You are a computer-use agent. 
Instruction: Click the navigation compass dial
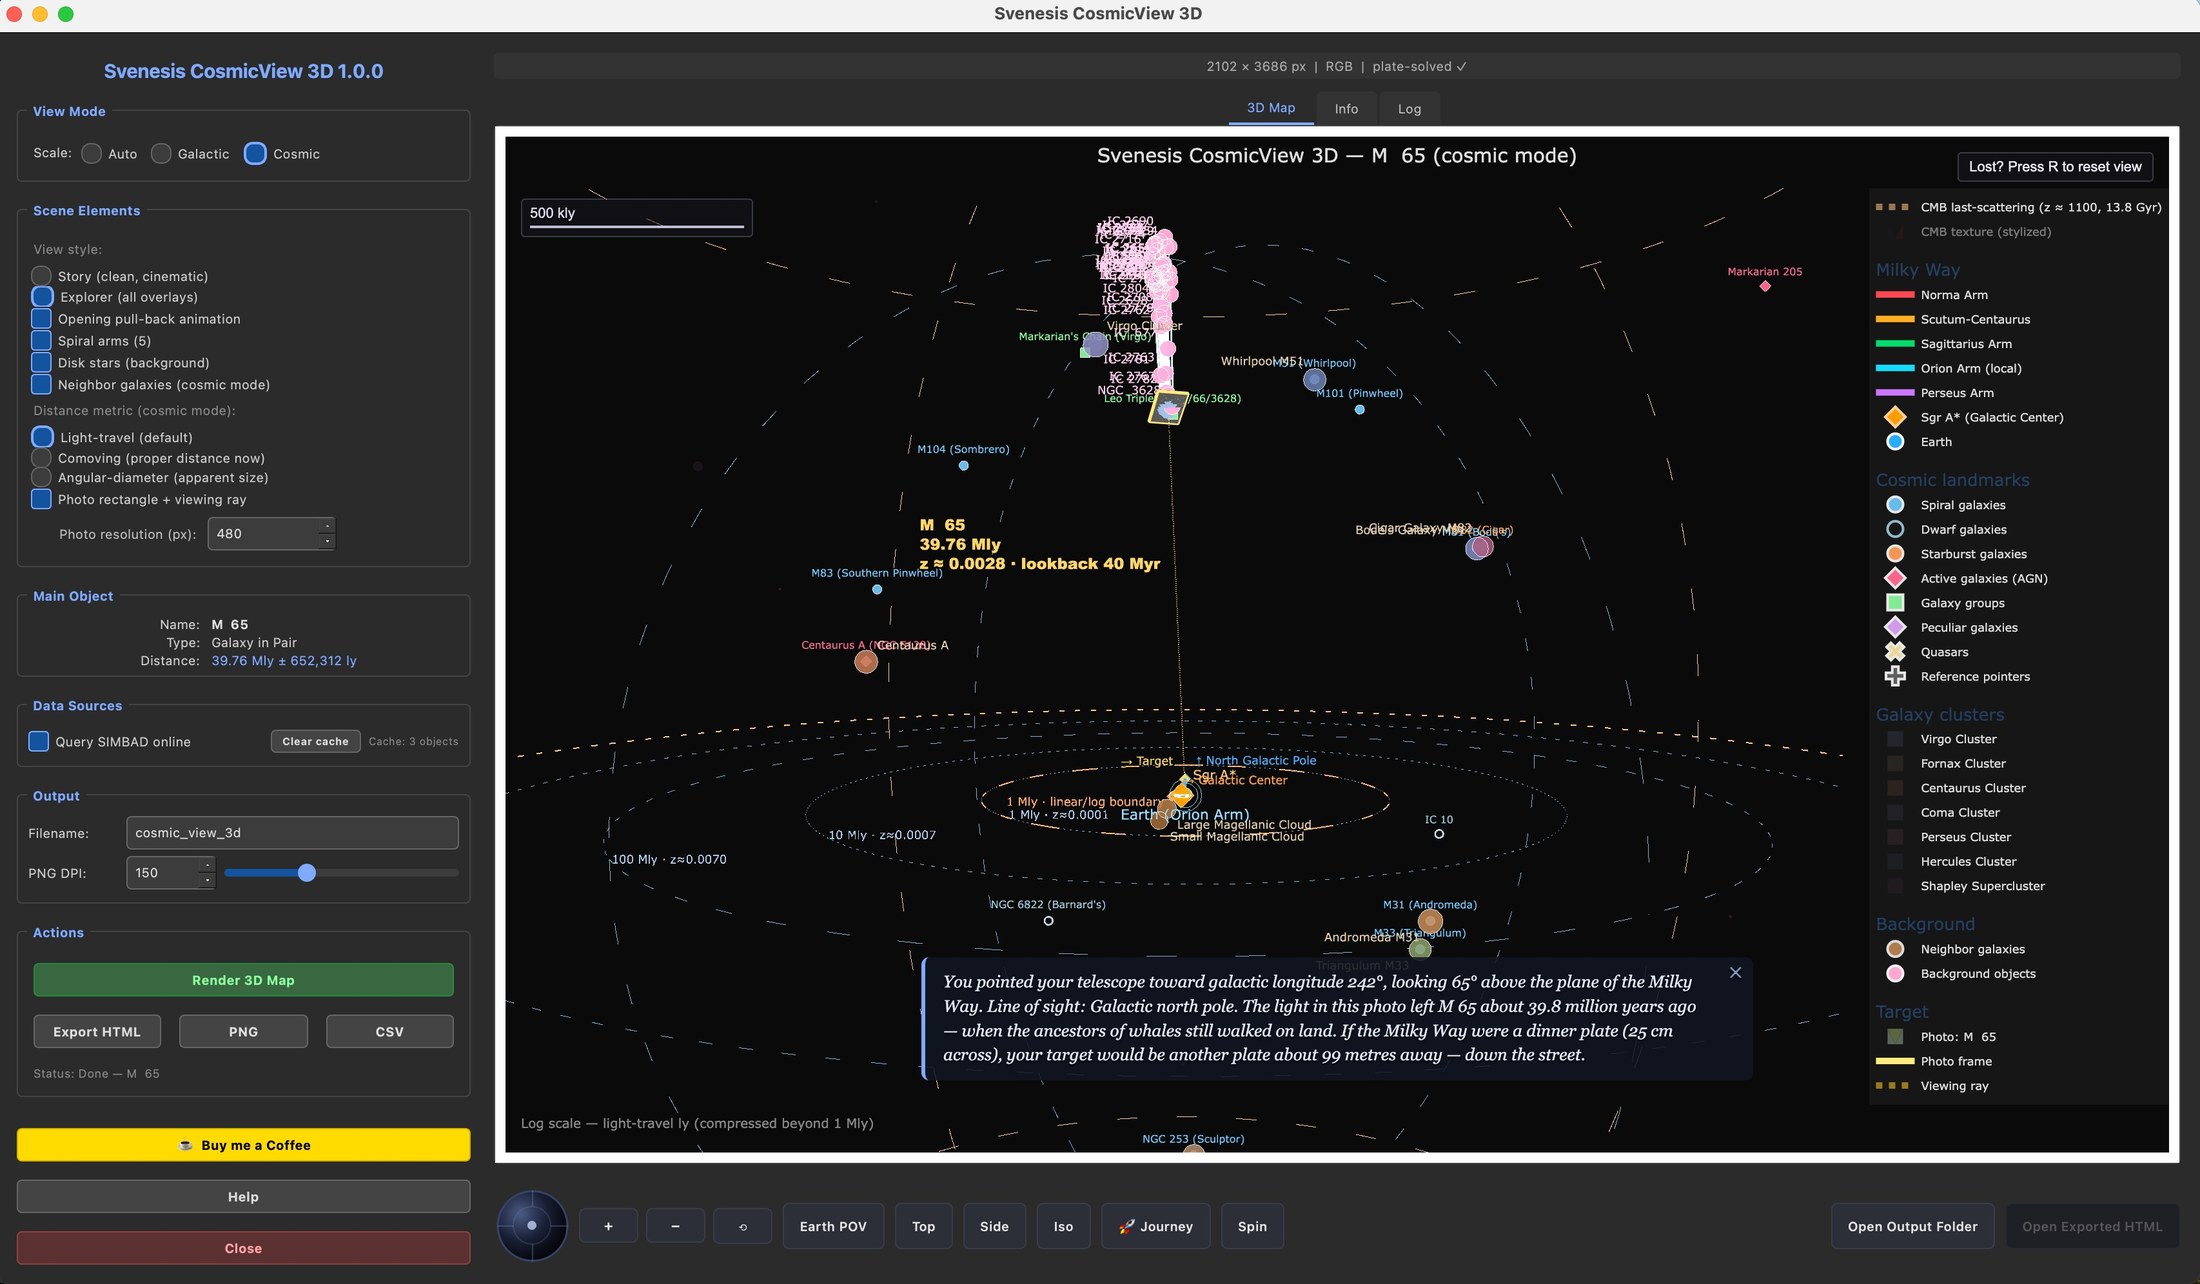click(x=532, y=1225)
